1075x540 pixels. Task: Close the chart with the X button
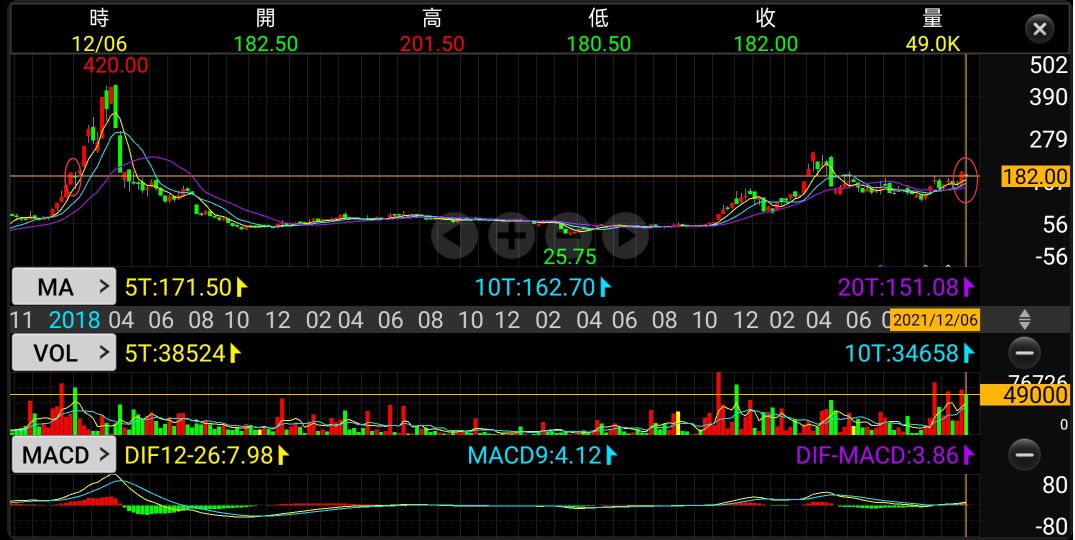(x=1039, y=28)
